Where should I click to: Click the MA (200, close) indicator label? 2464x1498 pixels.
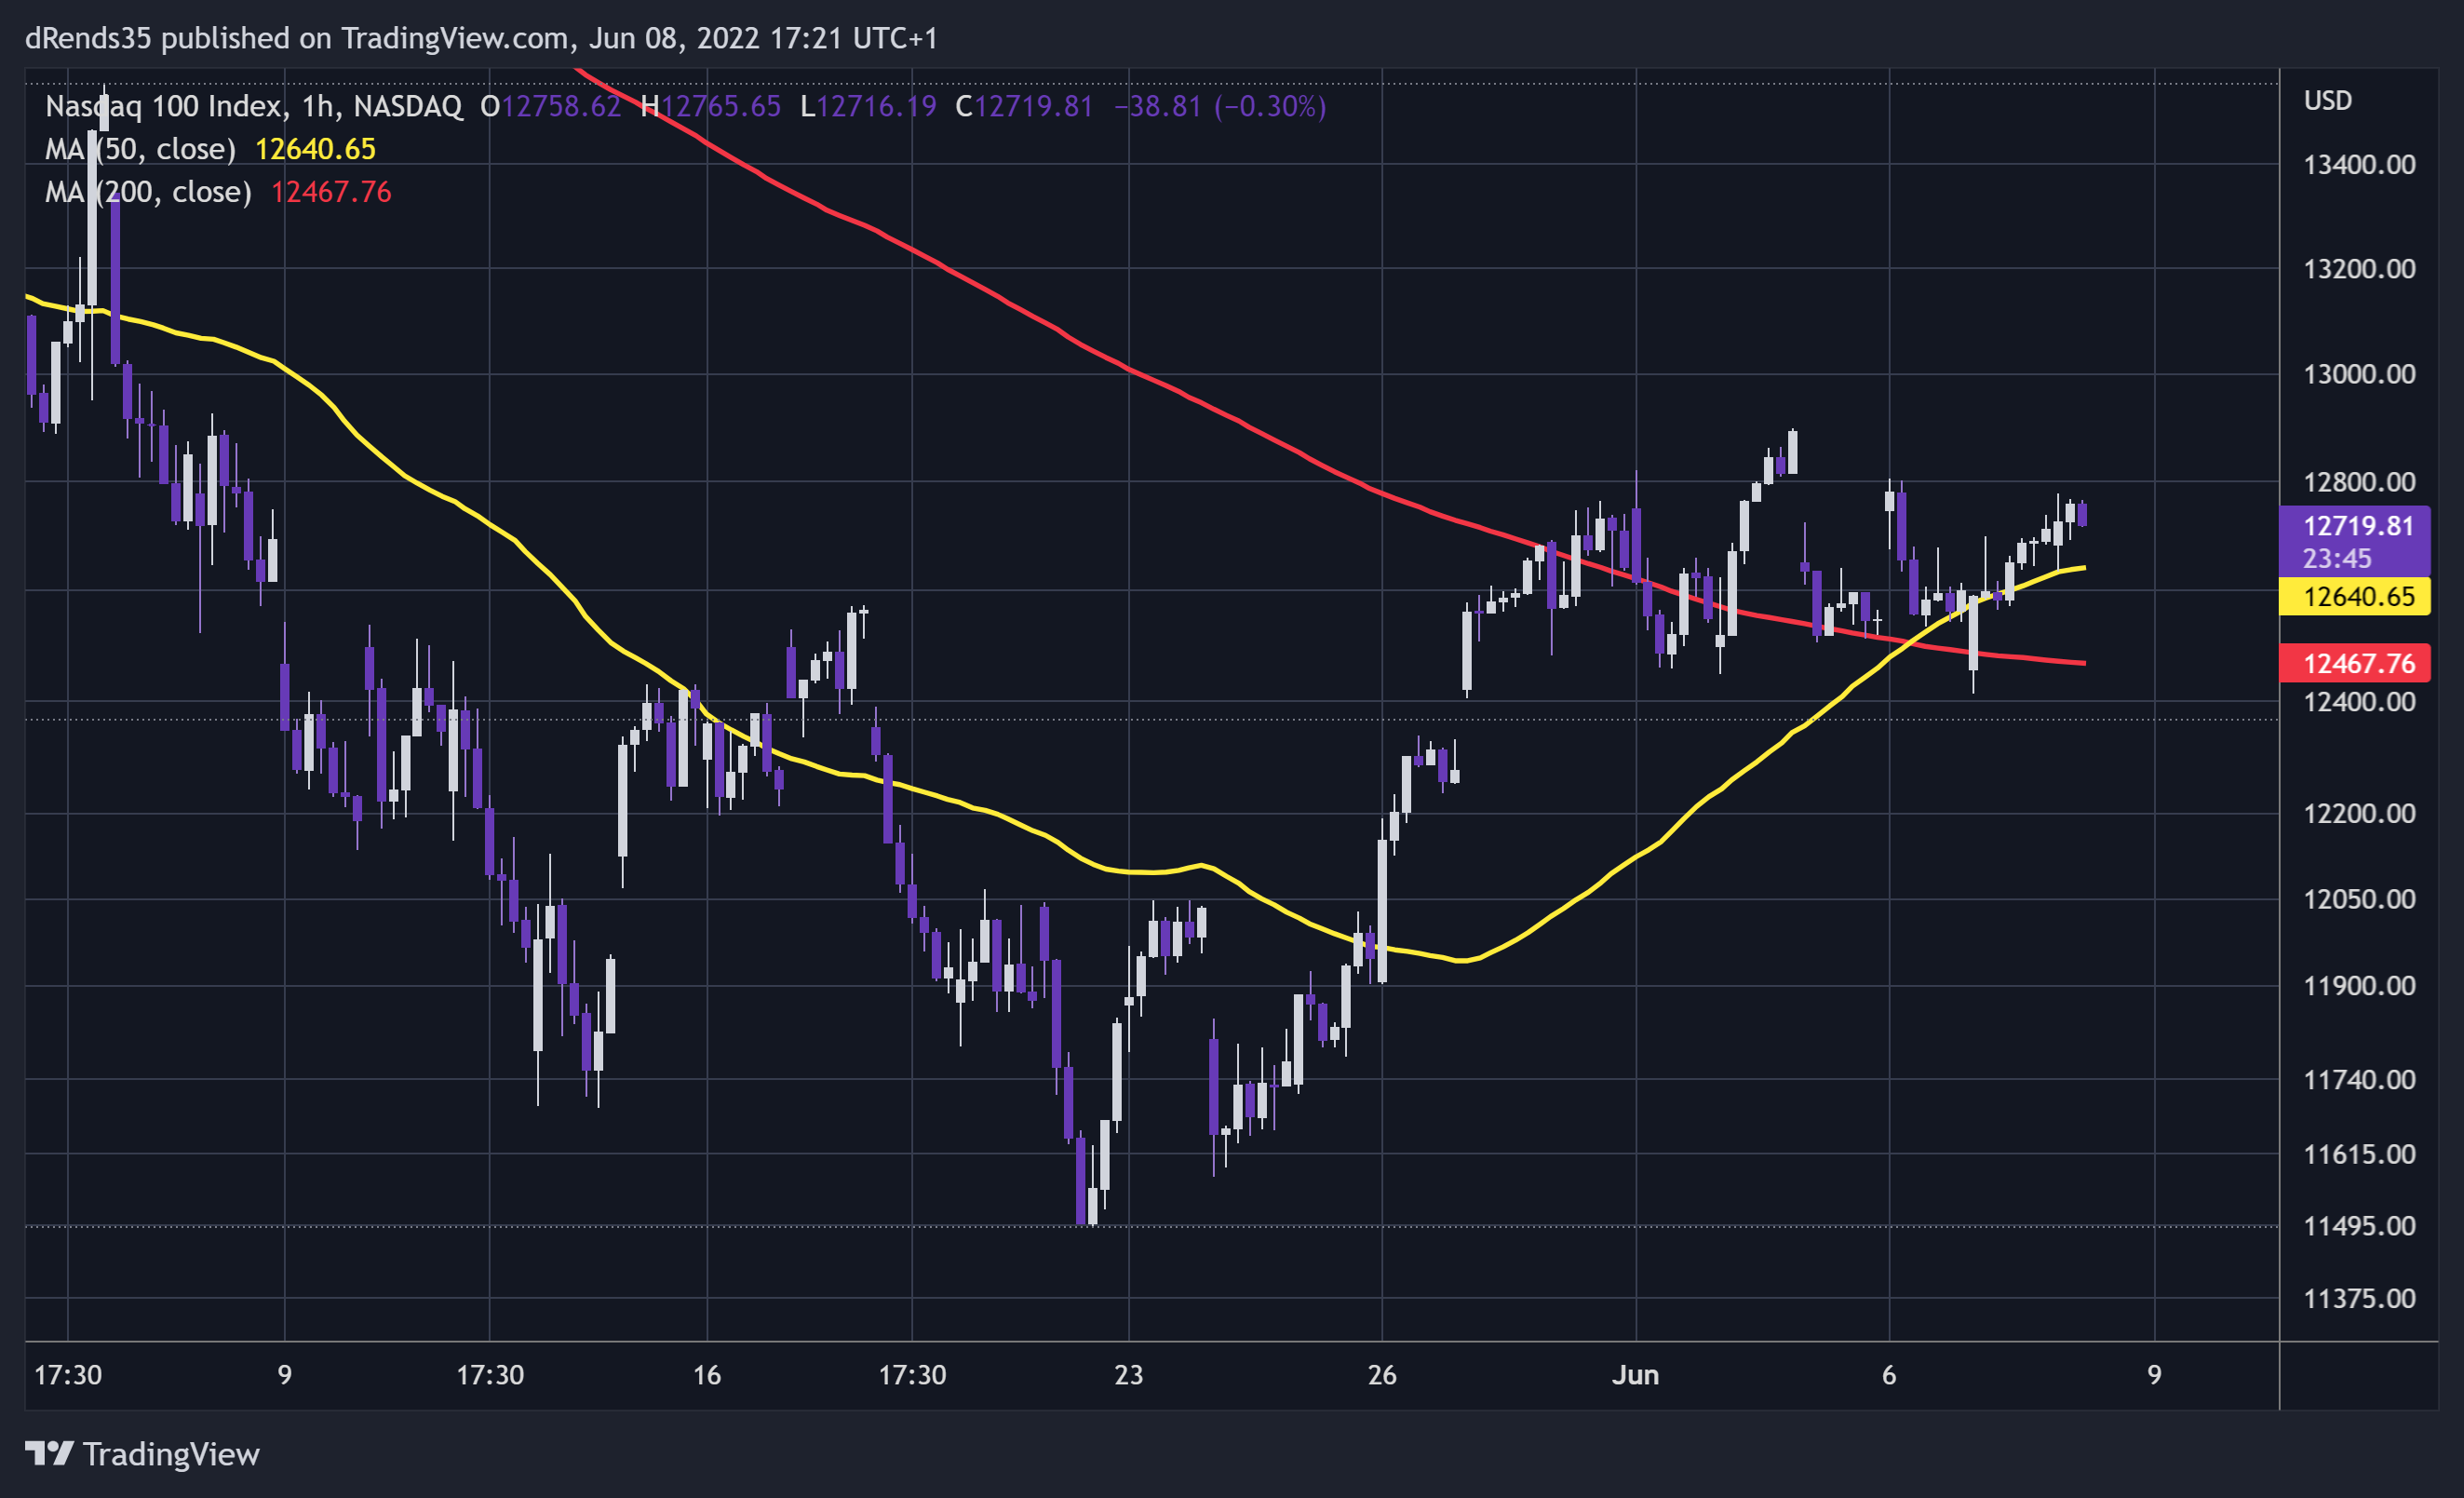149,191
